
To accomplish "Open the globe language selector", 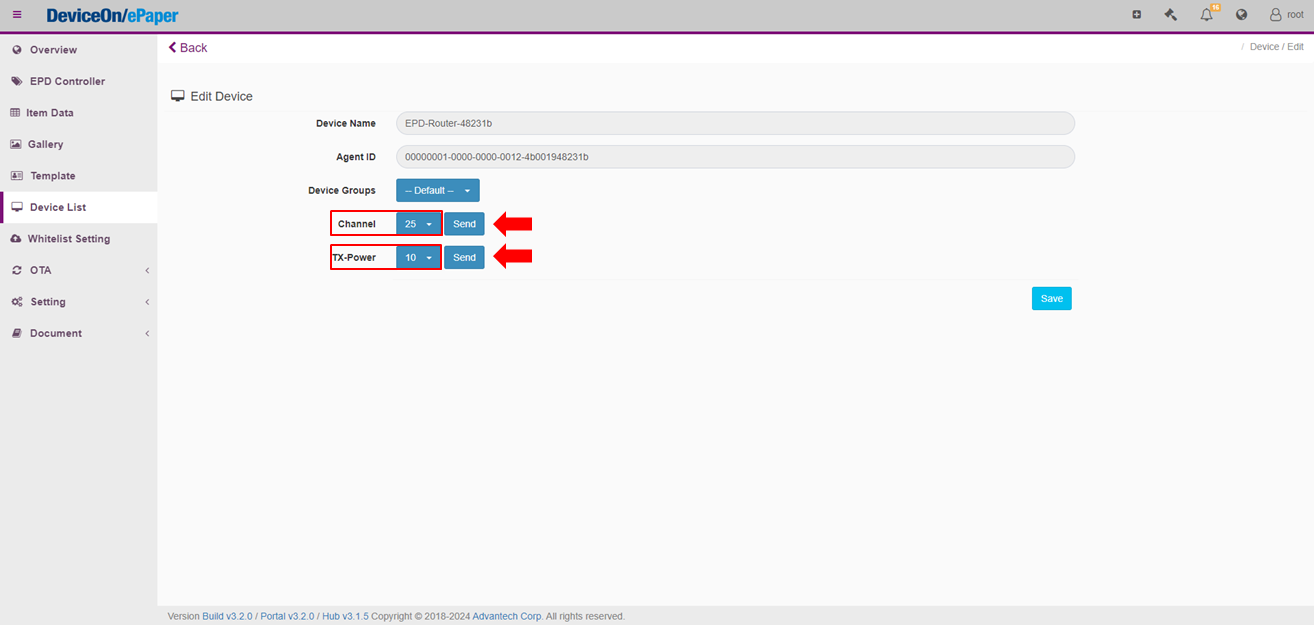I will click(x=1241, y=15).
